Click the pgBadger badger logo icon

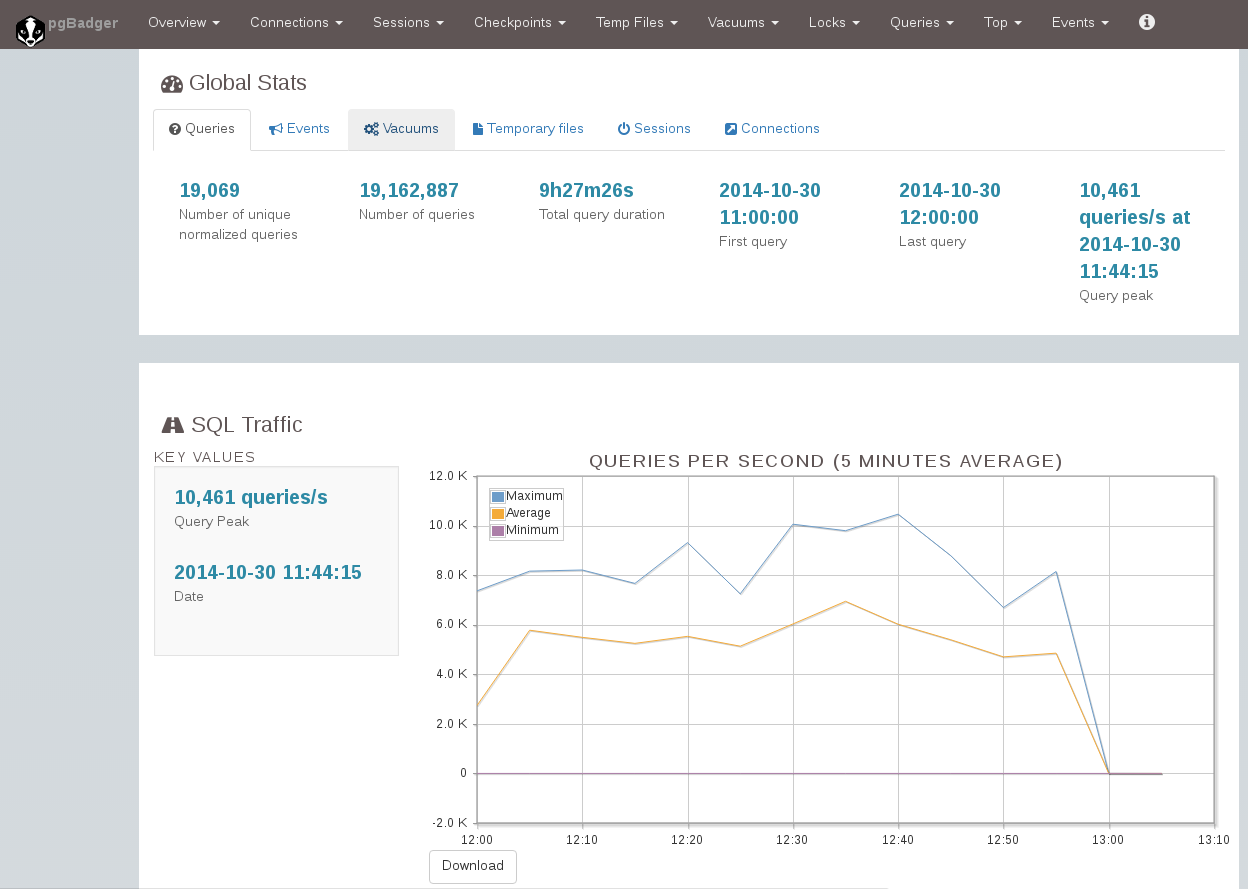pos(31,31)
